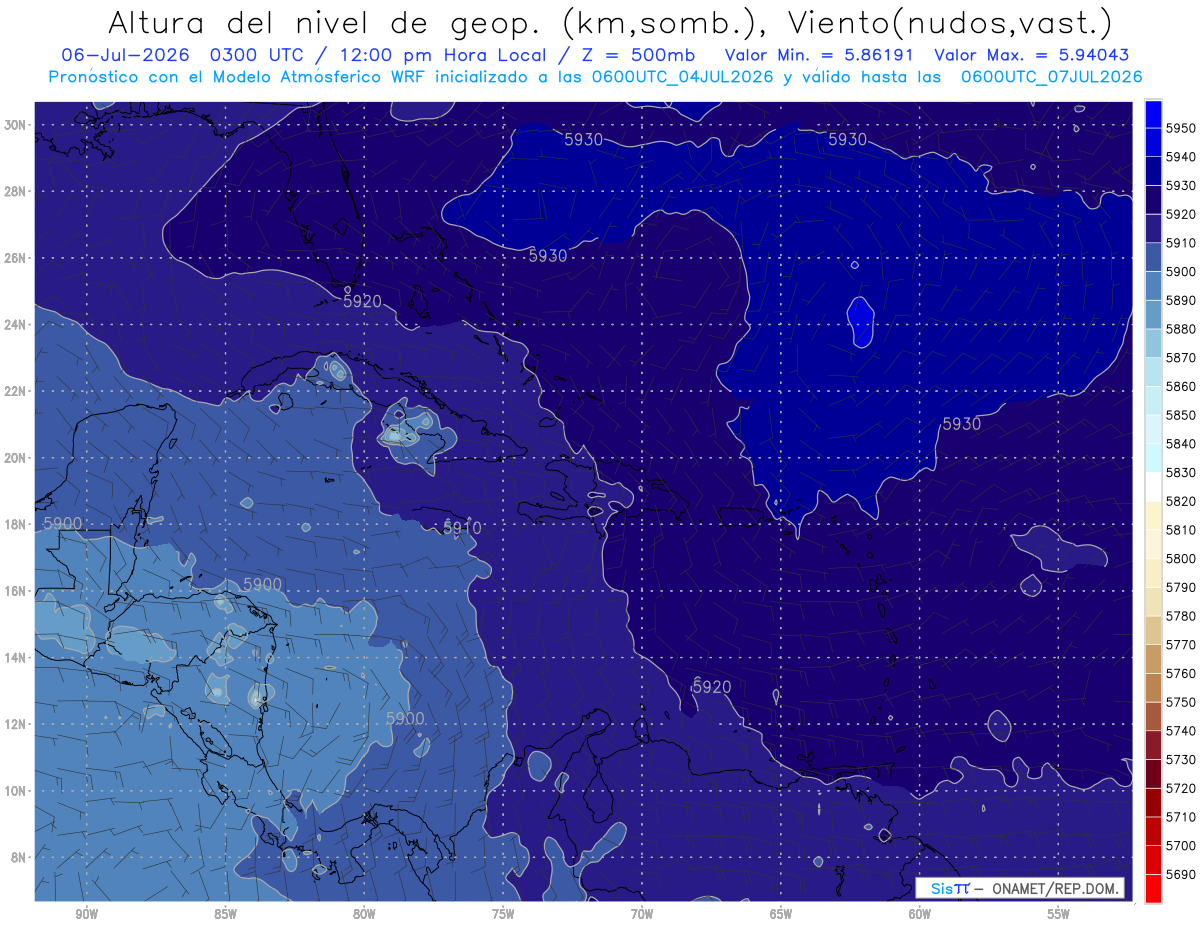This screenshot has width=1200, height=927.
Task: Click the 5910 contour label near Jamaica
Action: coord(461,527)
